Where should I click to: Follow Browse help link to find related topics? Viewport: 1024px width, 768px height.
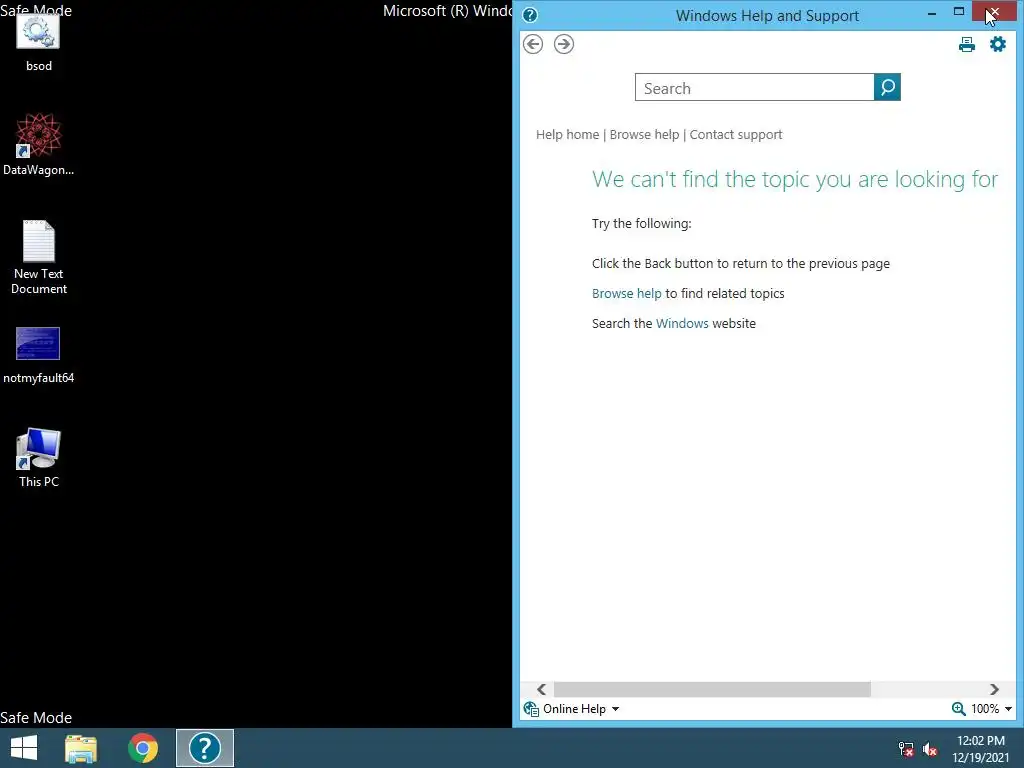626,293
